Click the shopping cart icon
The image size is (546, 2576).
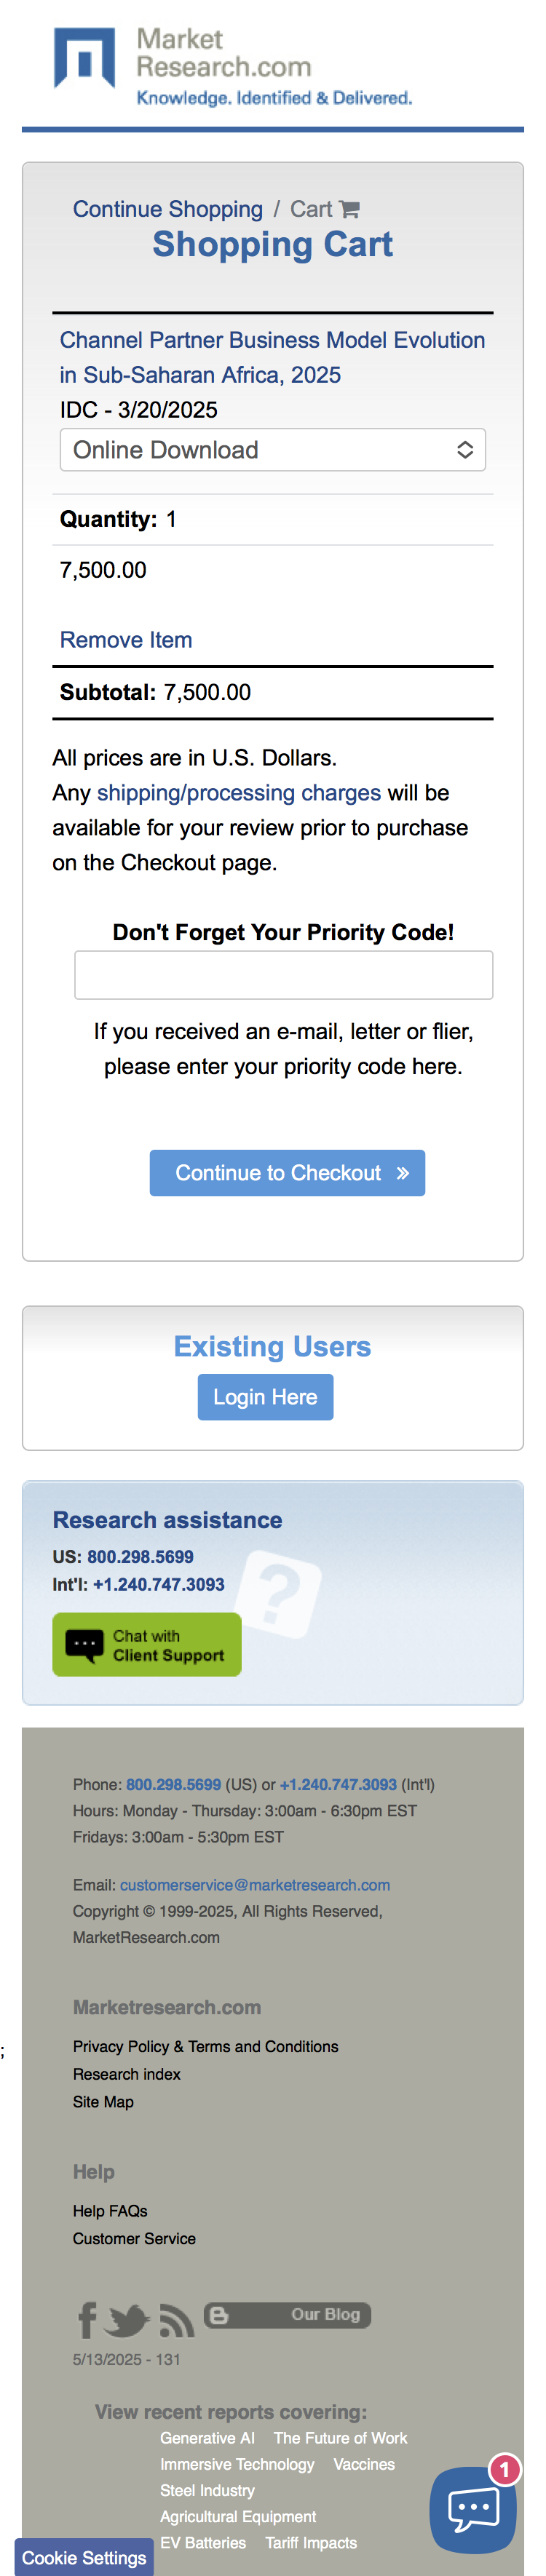point(350,209)
